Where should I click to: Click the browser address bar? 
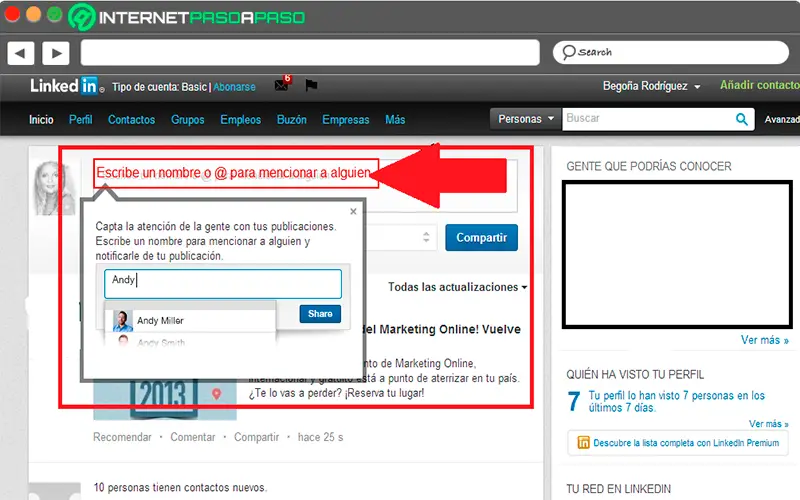point(310,53)
